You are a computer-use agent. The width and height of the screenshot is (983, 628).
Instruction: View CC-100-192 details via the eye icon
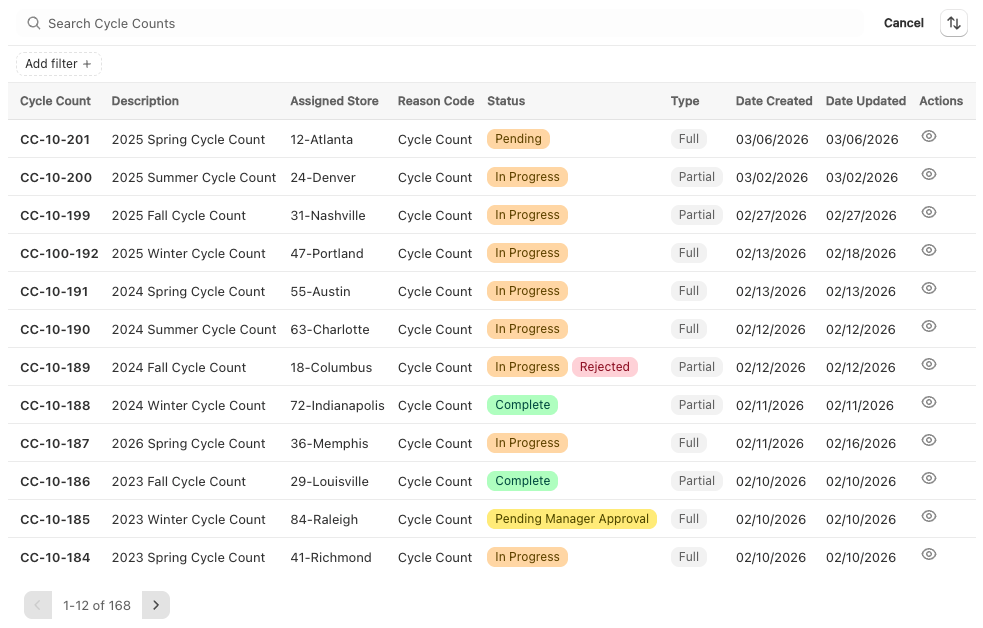(928, 250)
